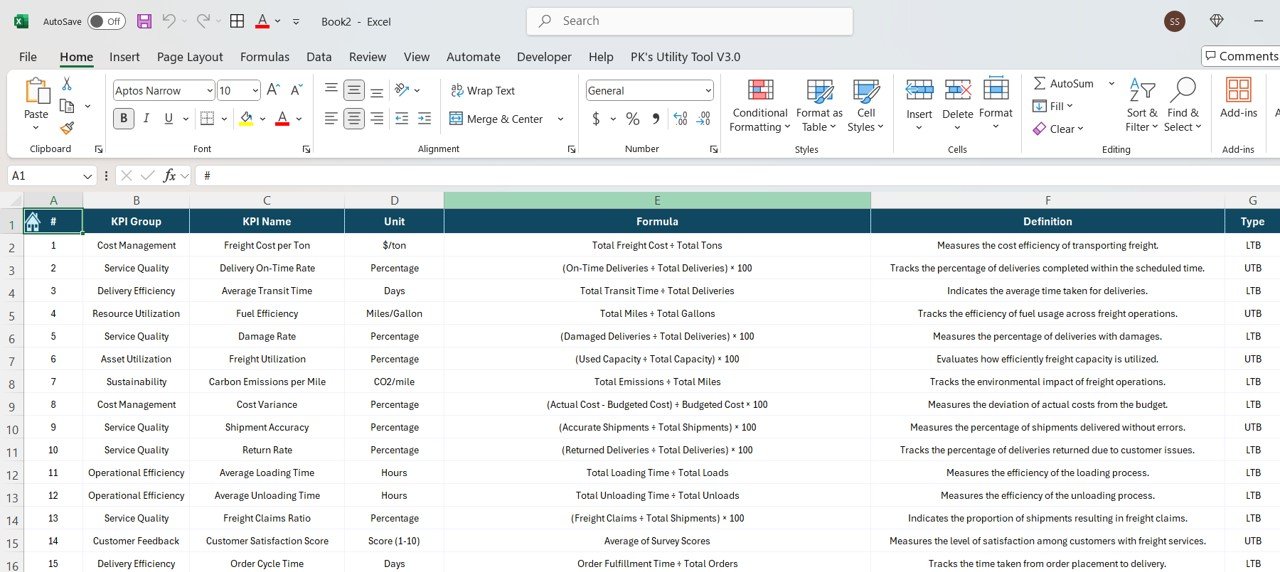1280x572 pixels.
Task: Click the Increase Indent icon
Action: coord(425,118)
